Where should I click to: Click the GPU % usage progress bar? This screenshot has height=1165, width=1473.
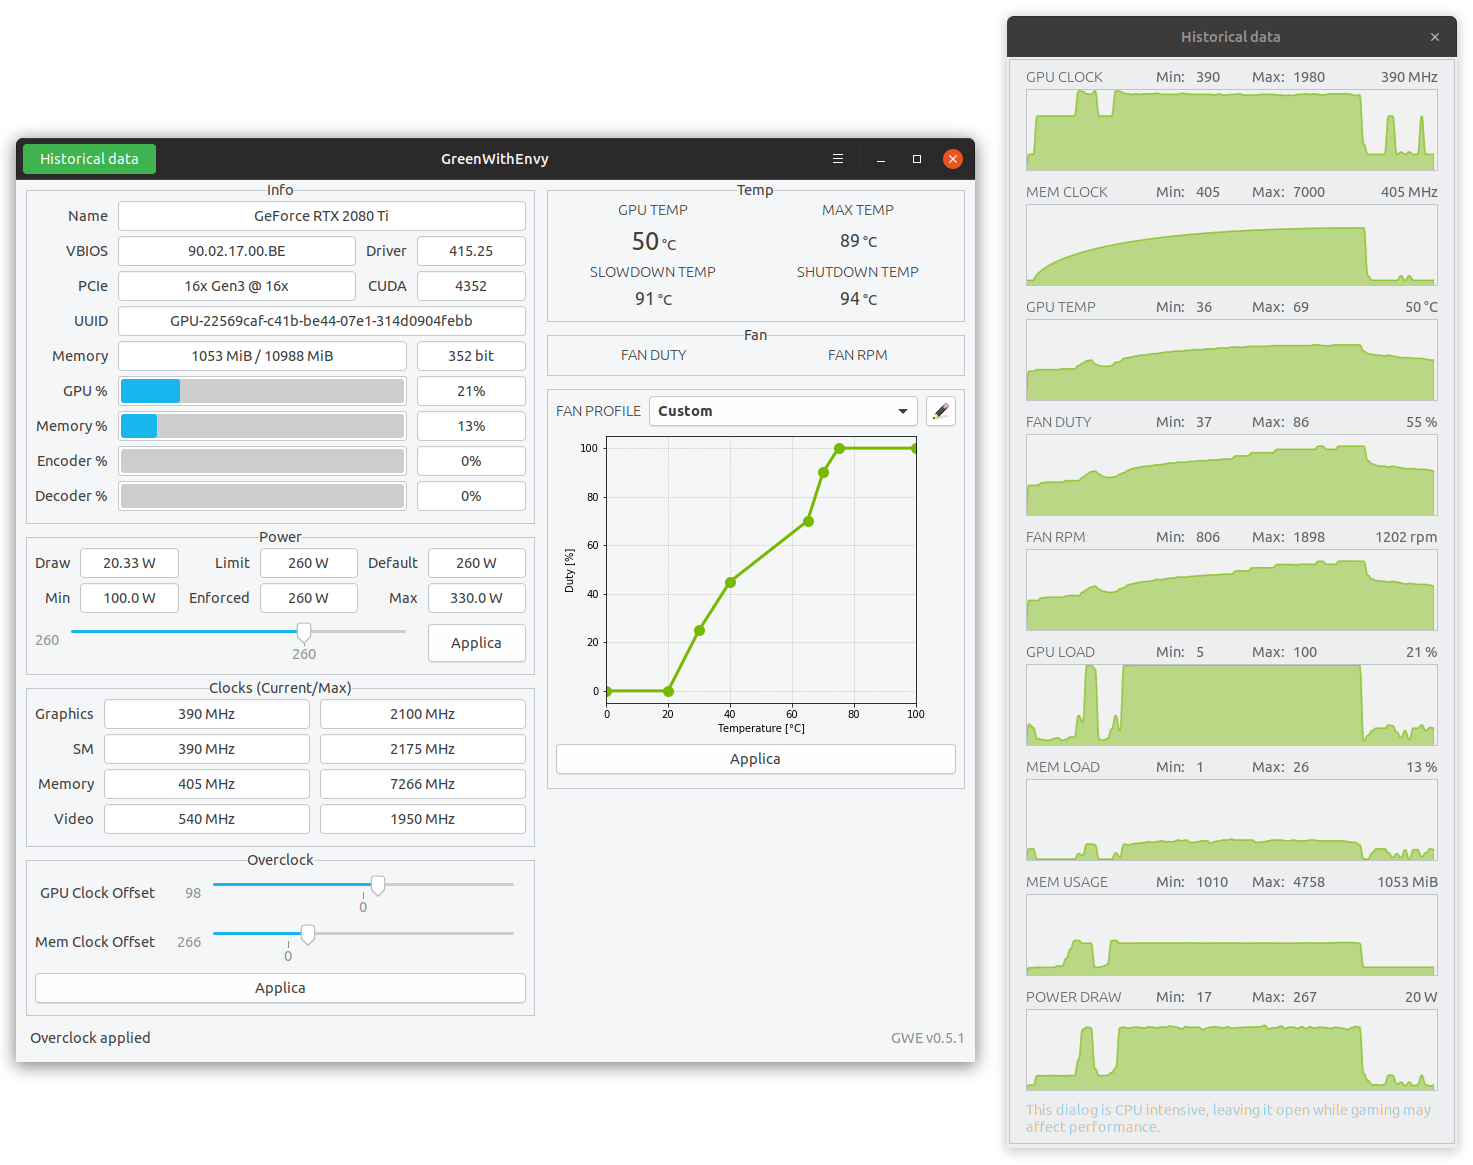262,391
